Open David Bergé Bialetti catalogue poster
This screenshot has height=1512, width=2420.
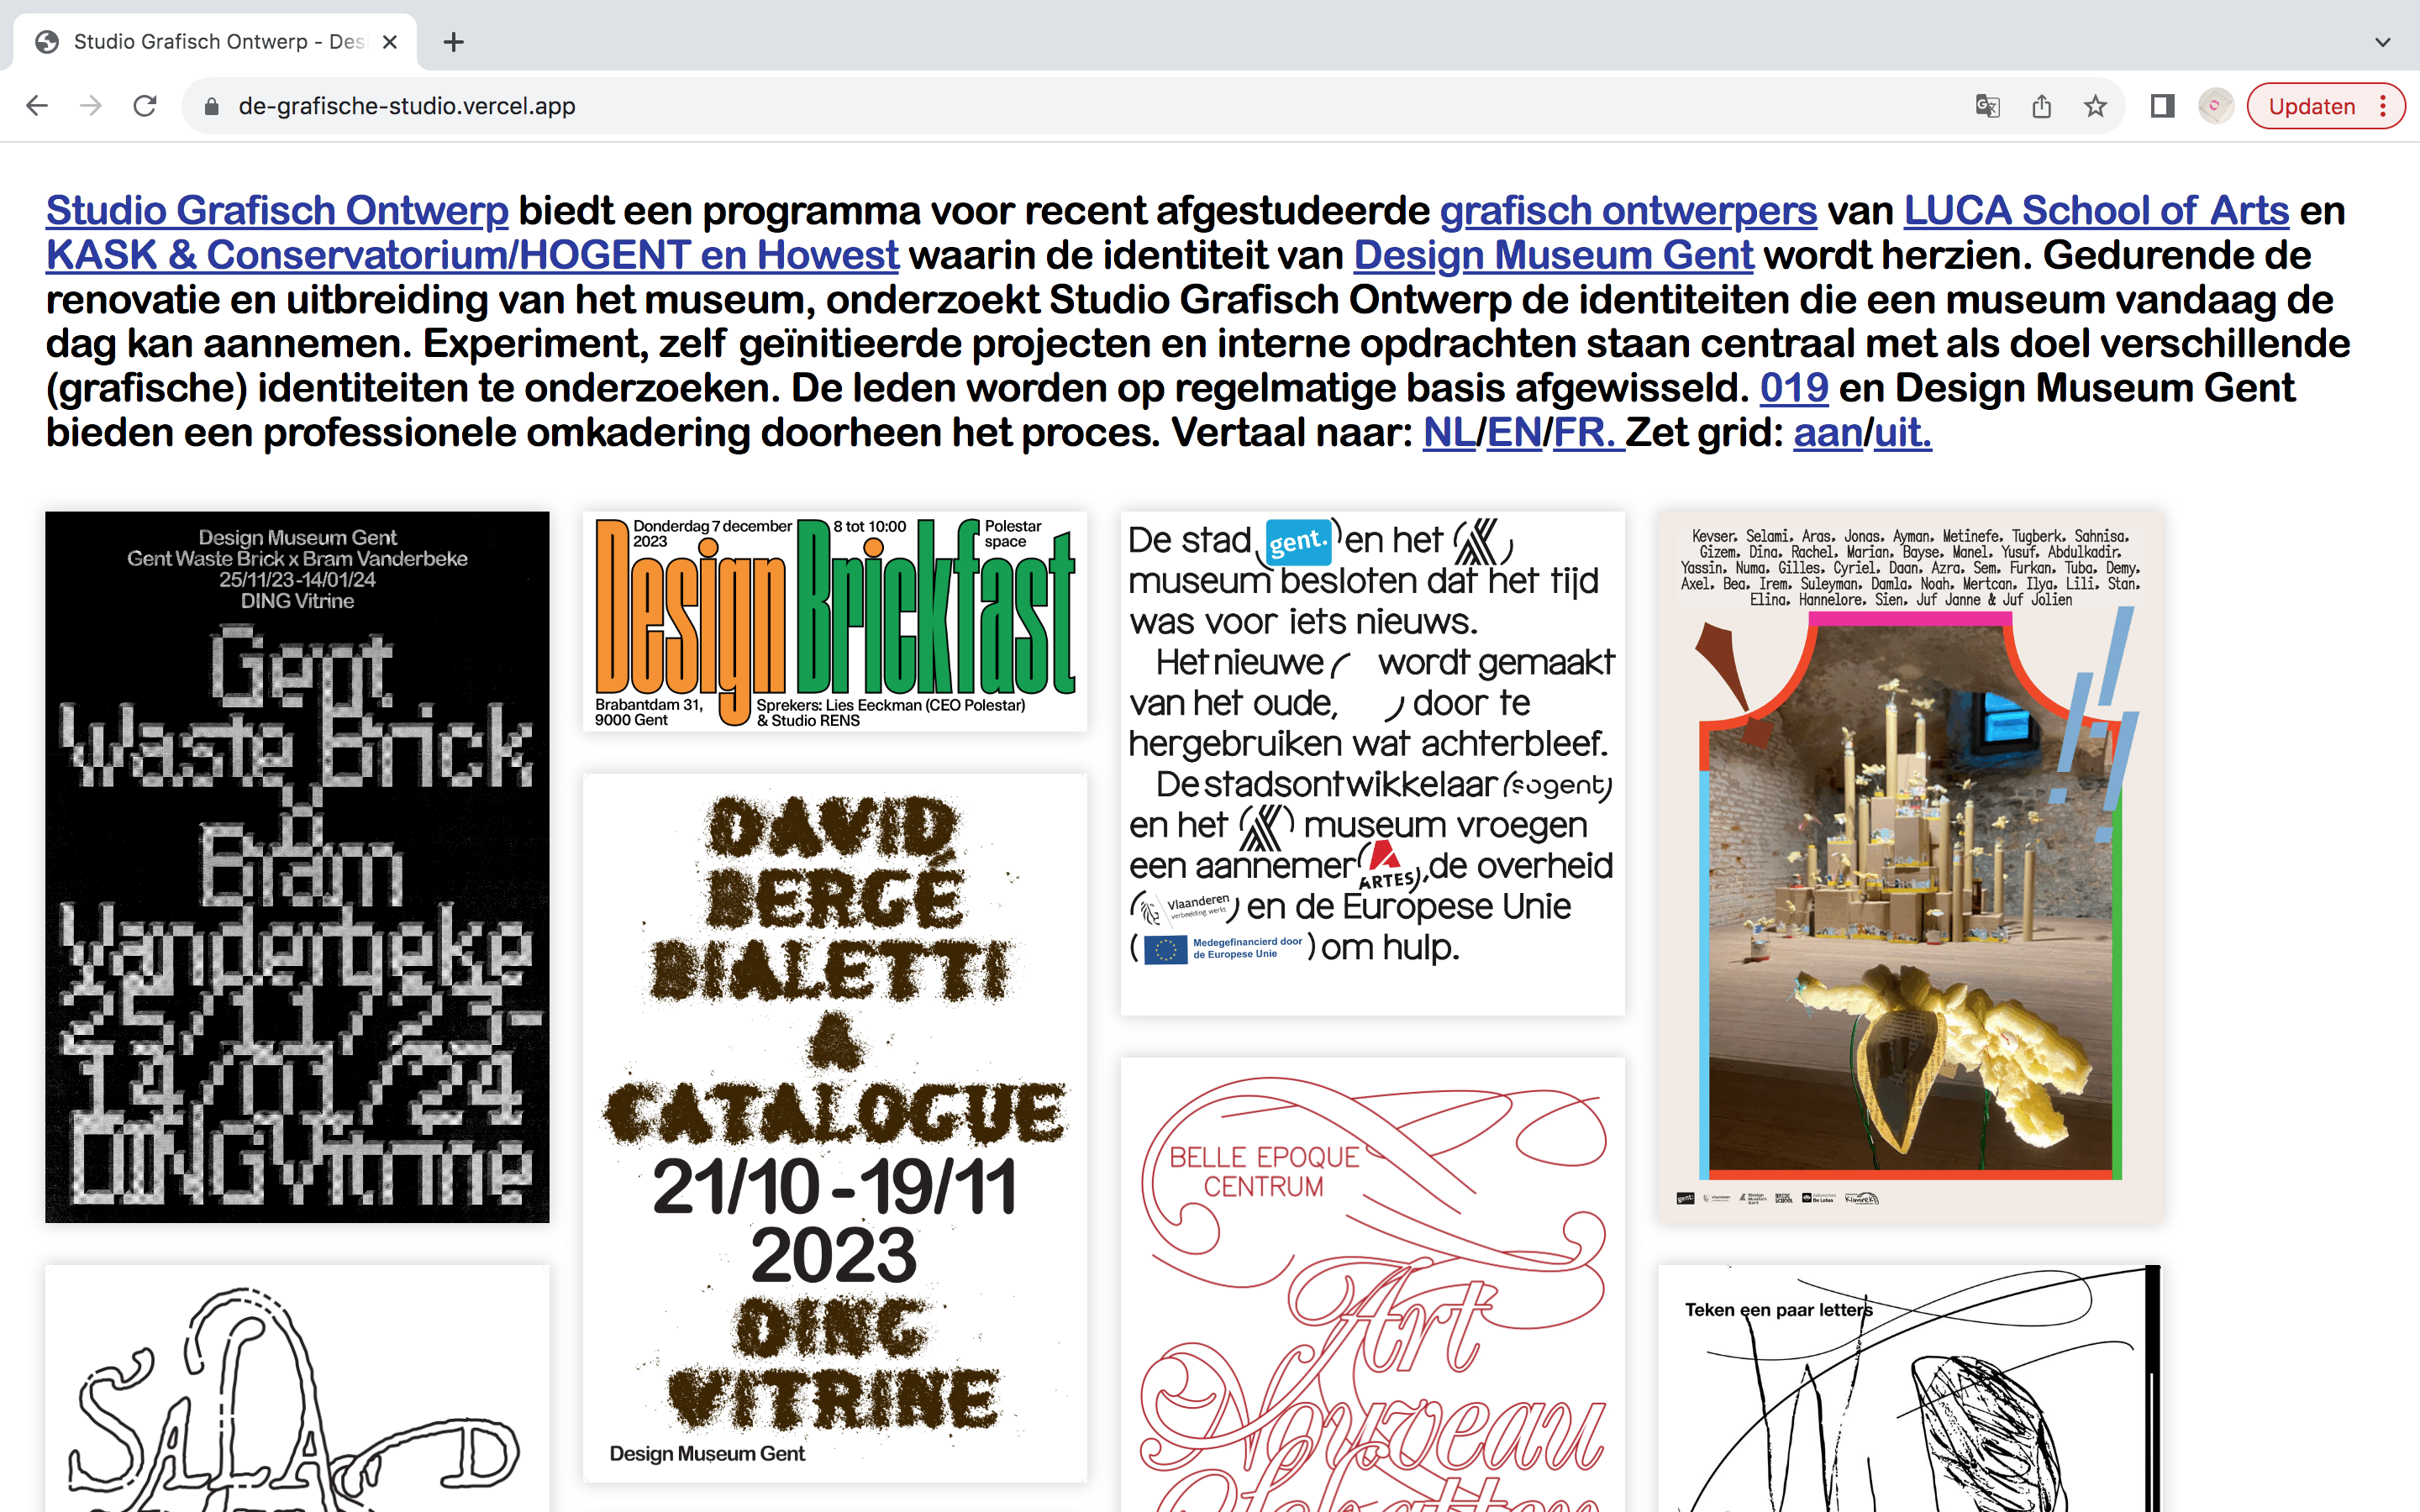tap(835, 1128)
